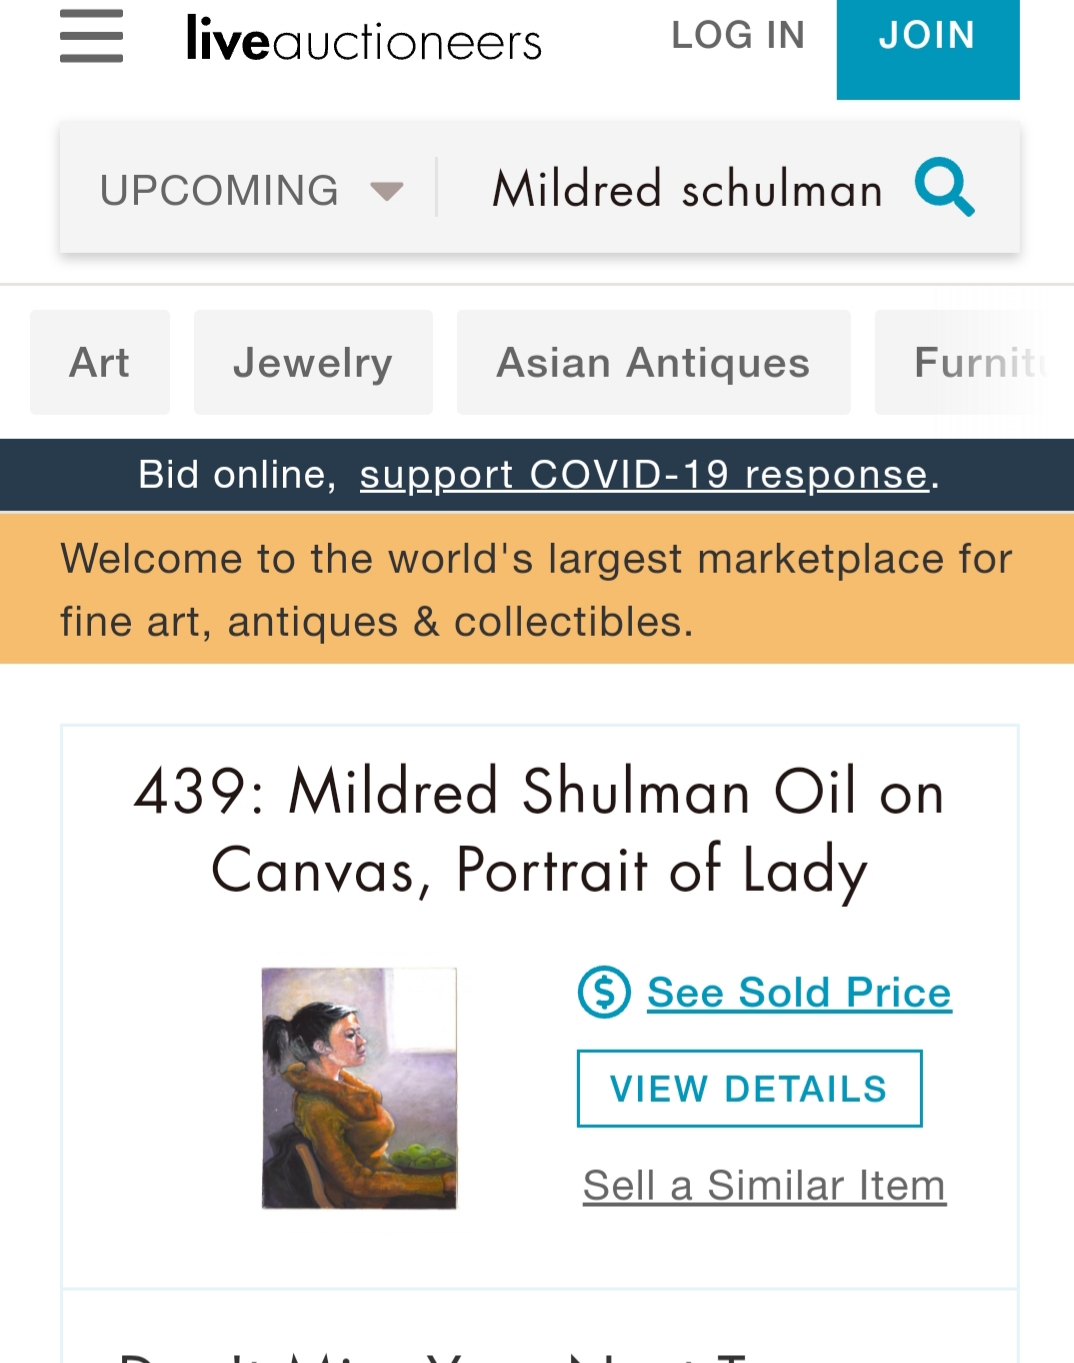Click the Sell a Similar Item link
Screen dimensions: 1074x1363
(x=764, y=1186)
